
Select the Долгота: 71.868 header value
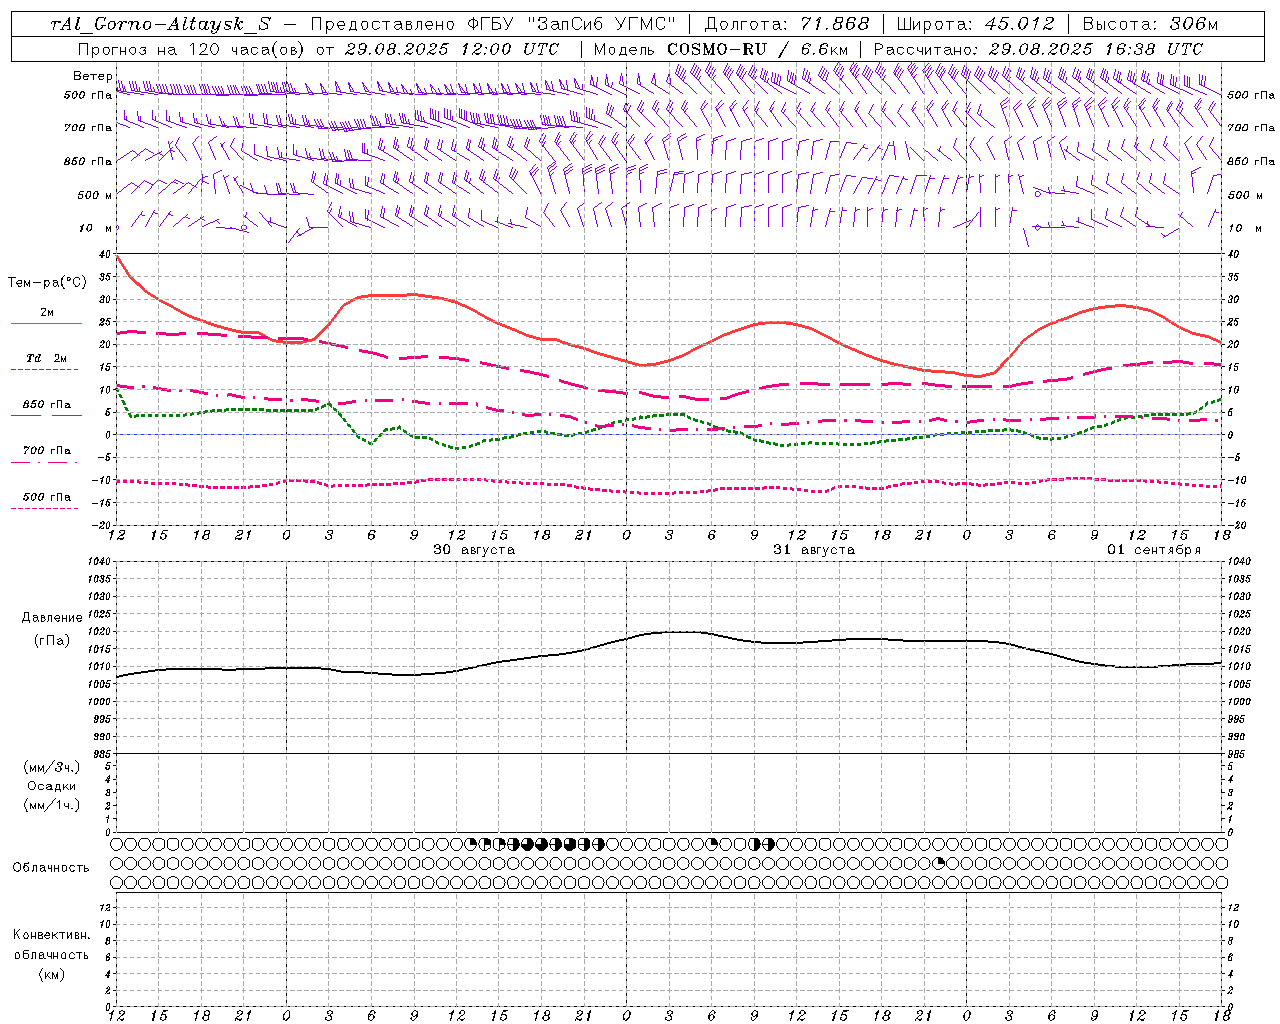(x=787, y=24)
